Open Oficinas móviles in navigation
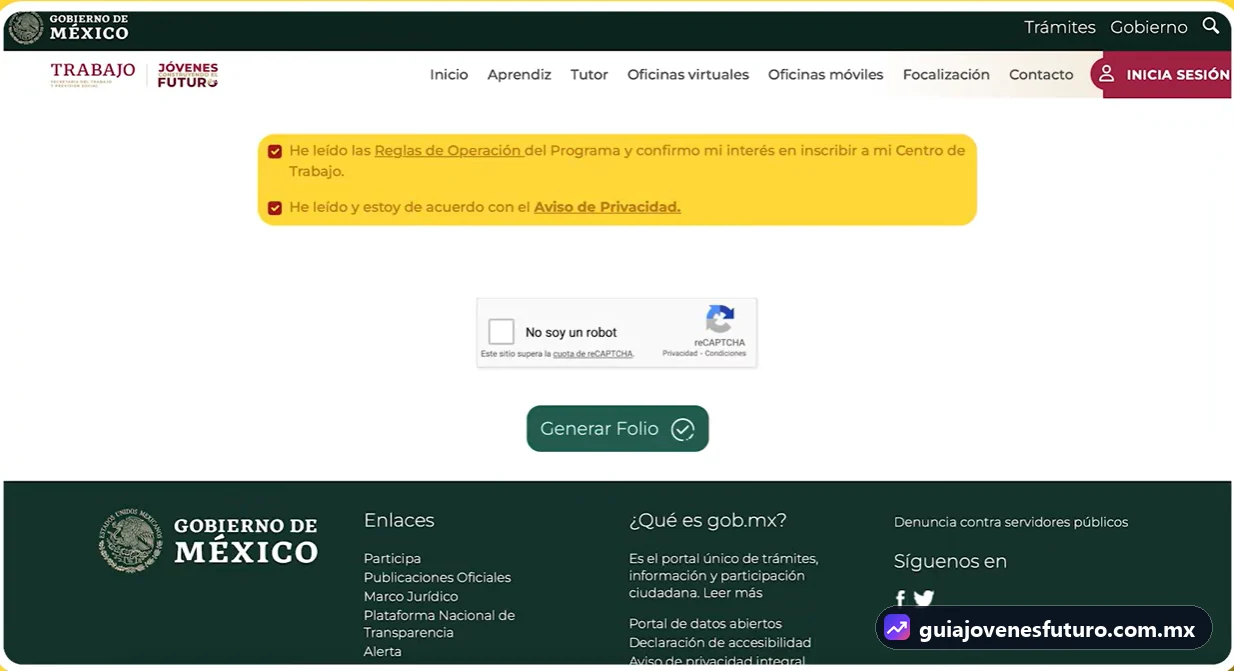 826,75
